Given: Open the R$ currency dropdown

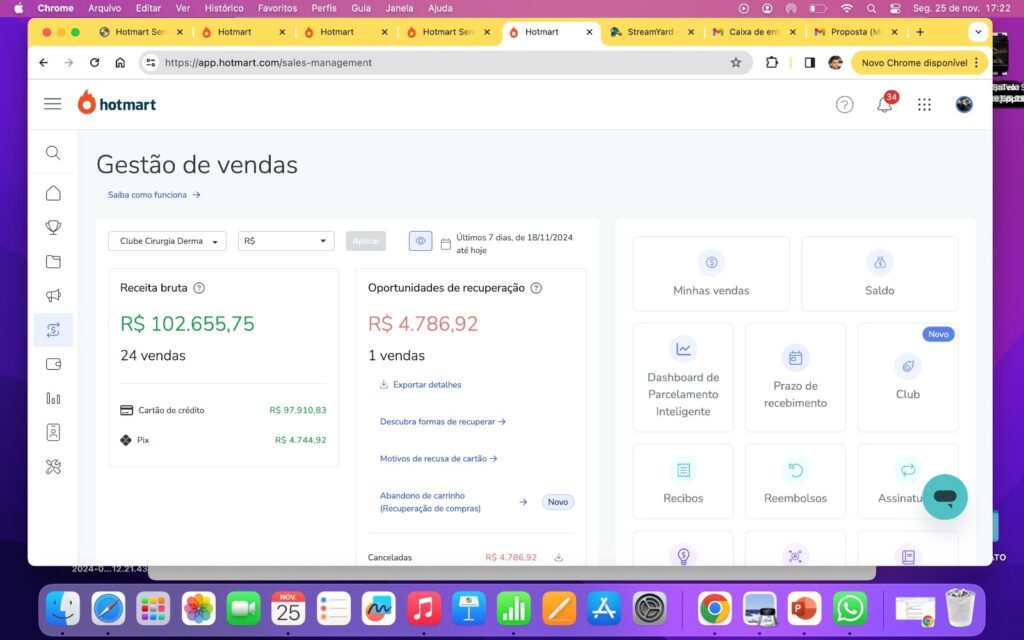Looking at the screenshot, I should [x=285, y=241].
